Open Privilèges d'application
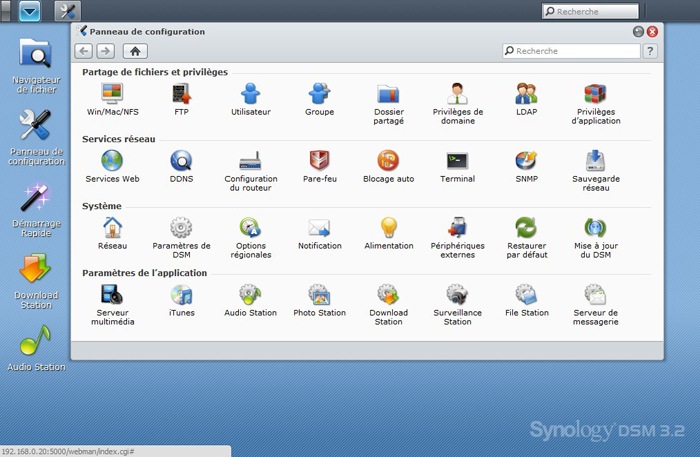The width and height of the screenshot is (700, 457). (x=596, y=104)
